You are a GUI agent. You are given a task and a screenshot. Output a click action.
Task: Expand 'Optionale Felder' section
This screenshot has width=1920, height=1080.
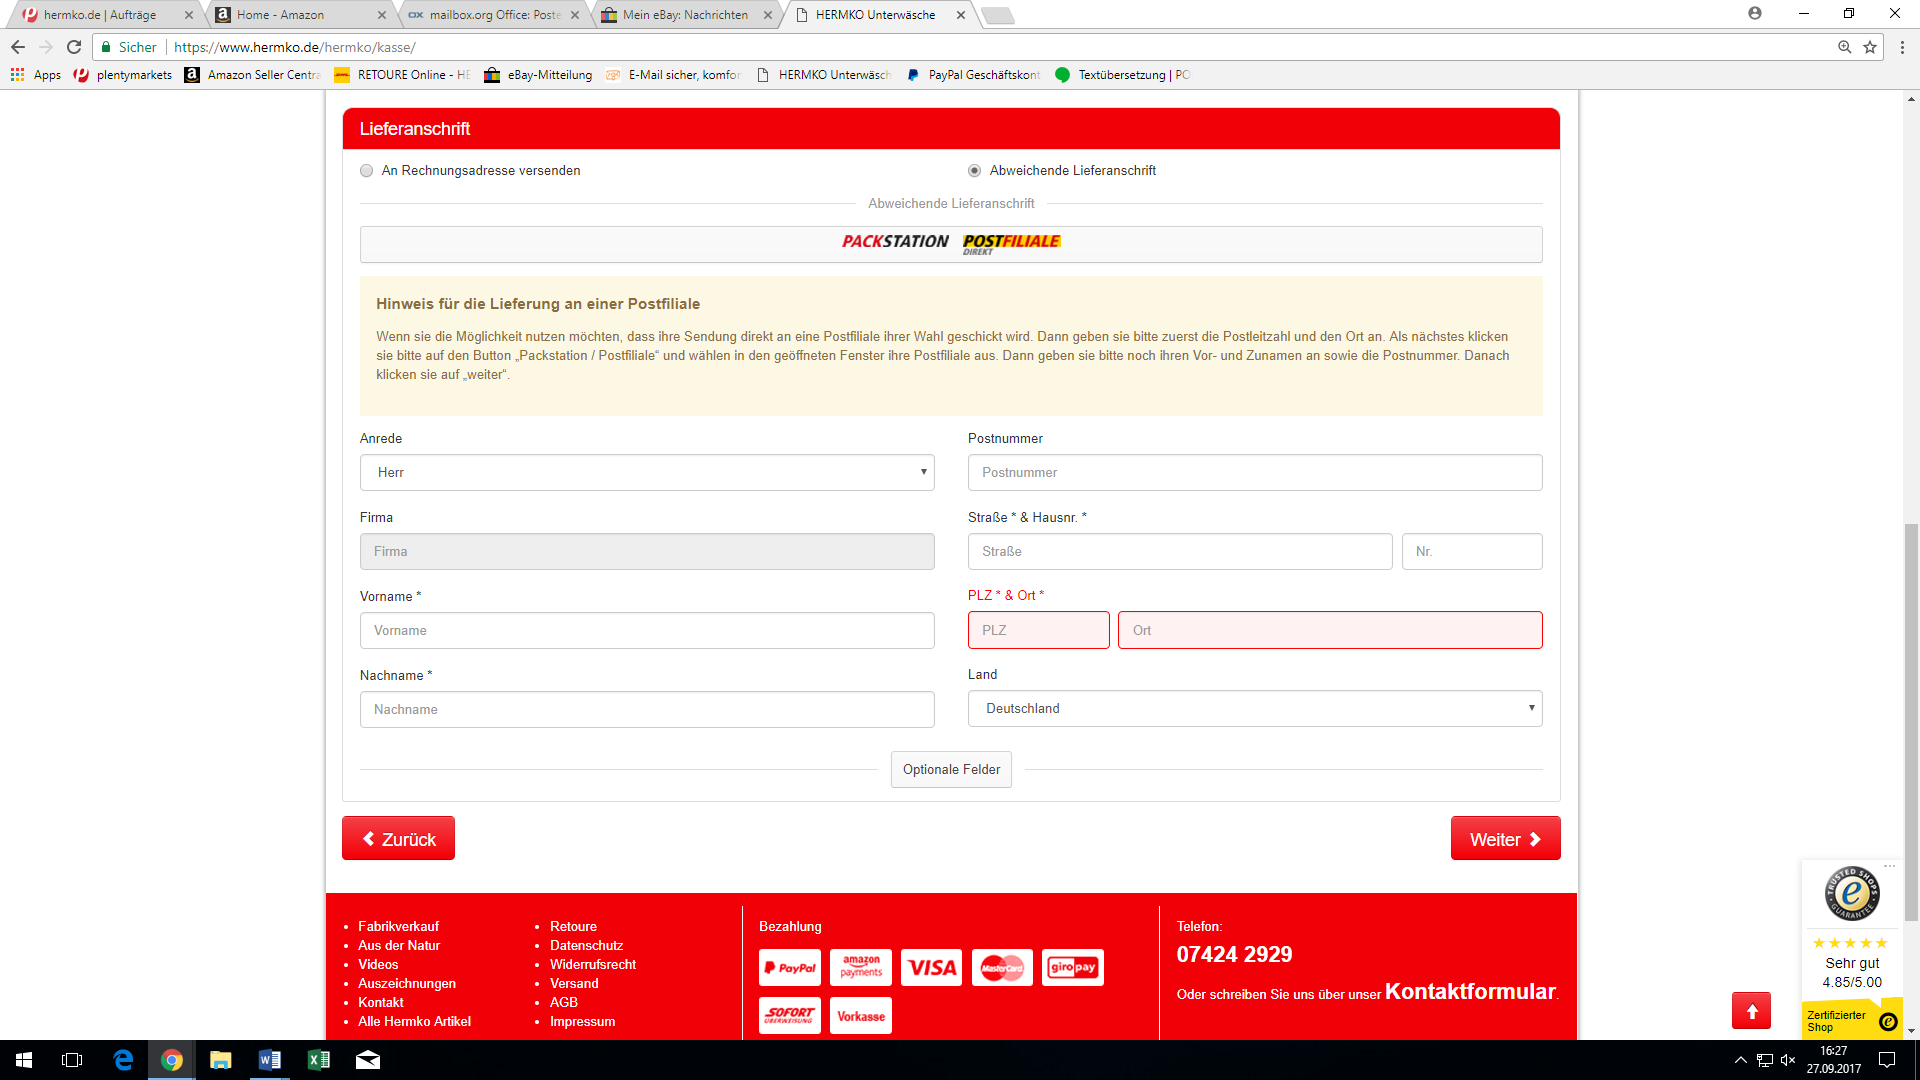[951, 769]
